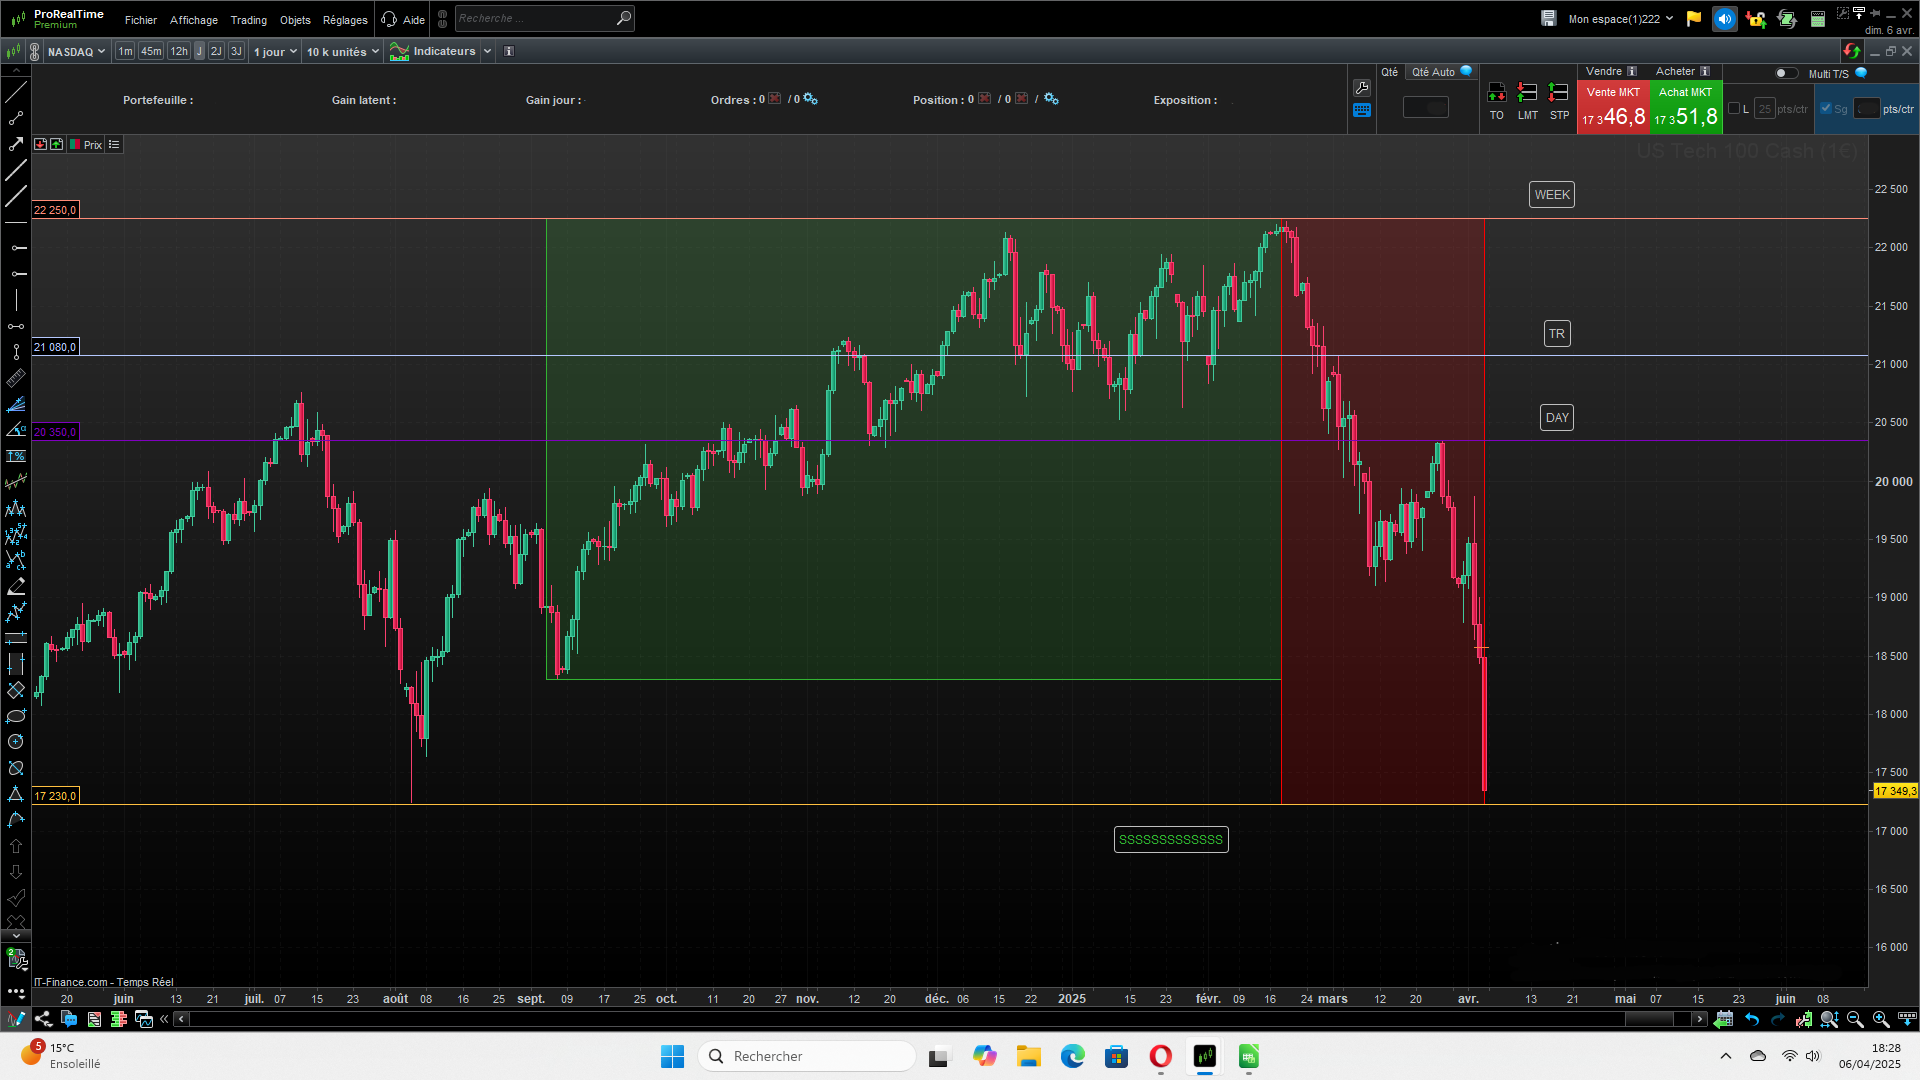Expand the 1 jour timeframe dropdown
Image resolution: width=1920 pixels, height=1080 pixels.
coord(275,52)
